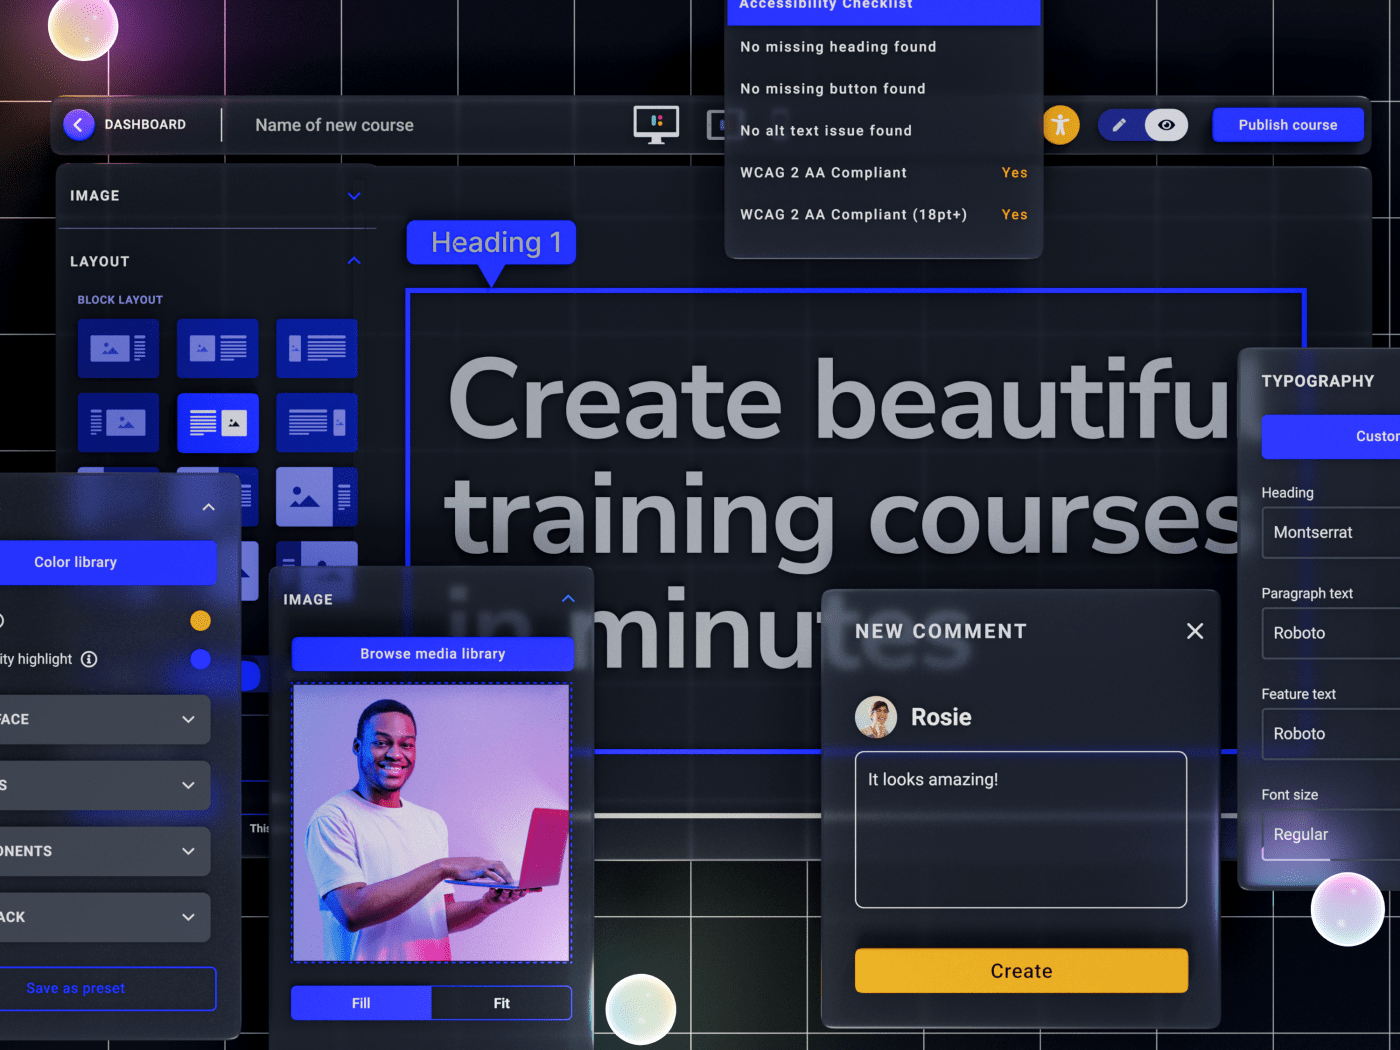Pick the orange color swatch
The image size is (1400, 1050).
[200, 621]
